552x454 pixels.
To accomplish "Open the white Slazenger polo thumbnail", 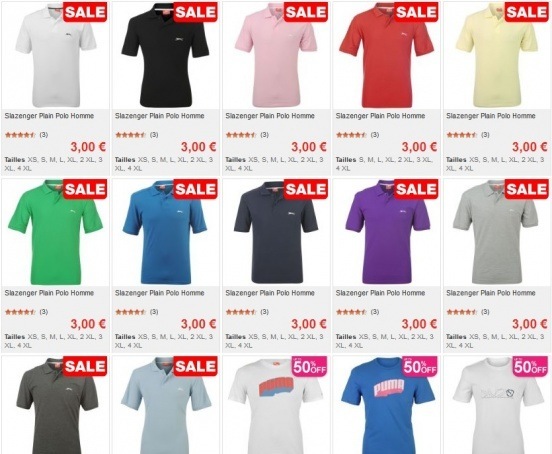I will coord(56,55).
